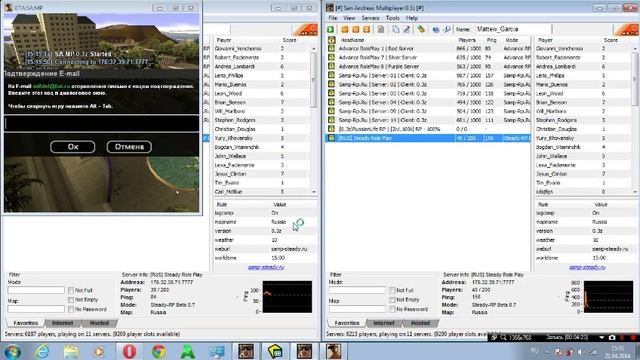Click the keyboard language indicator in tray
Screen dimensions: 640x360
pos(534,351)
